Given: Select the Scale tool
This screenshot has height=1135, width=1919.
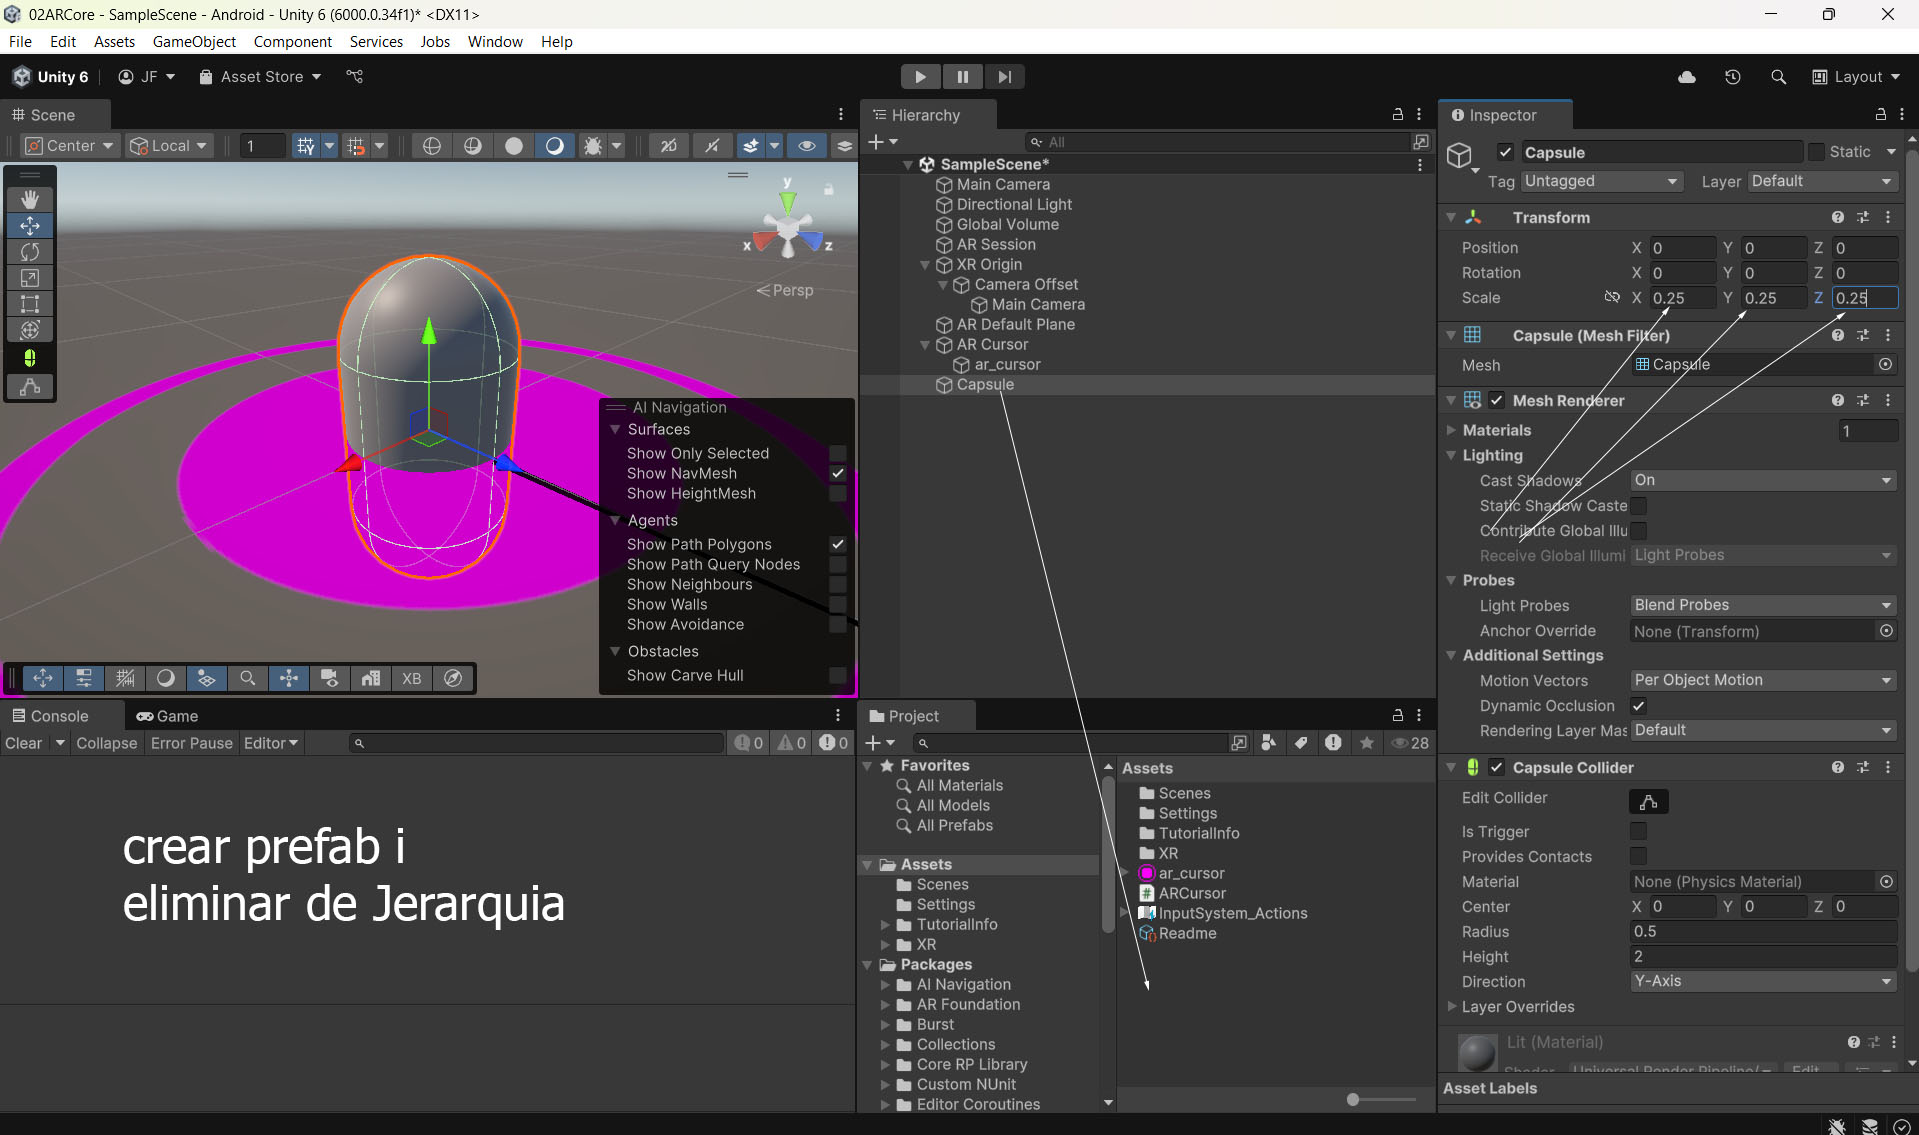Looking at the screenshot, I should 30,278.
